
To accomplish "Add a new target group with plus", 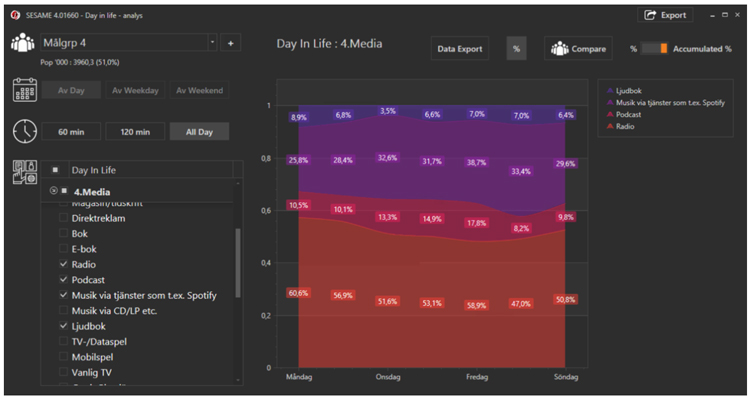I will pos(229,44).
